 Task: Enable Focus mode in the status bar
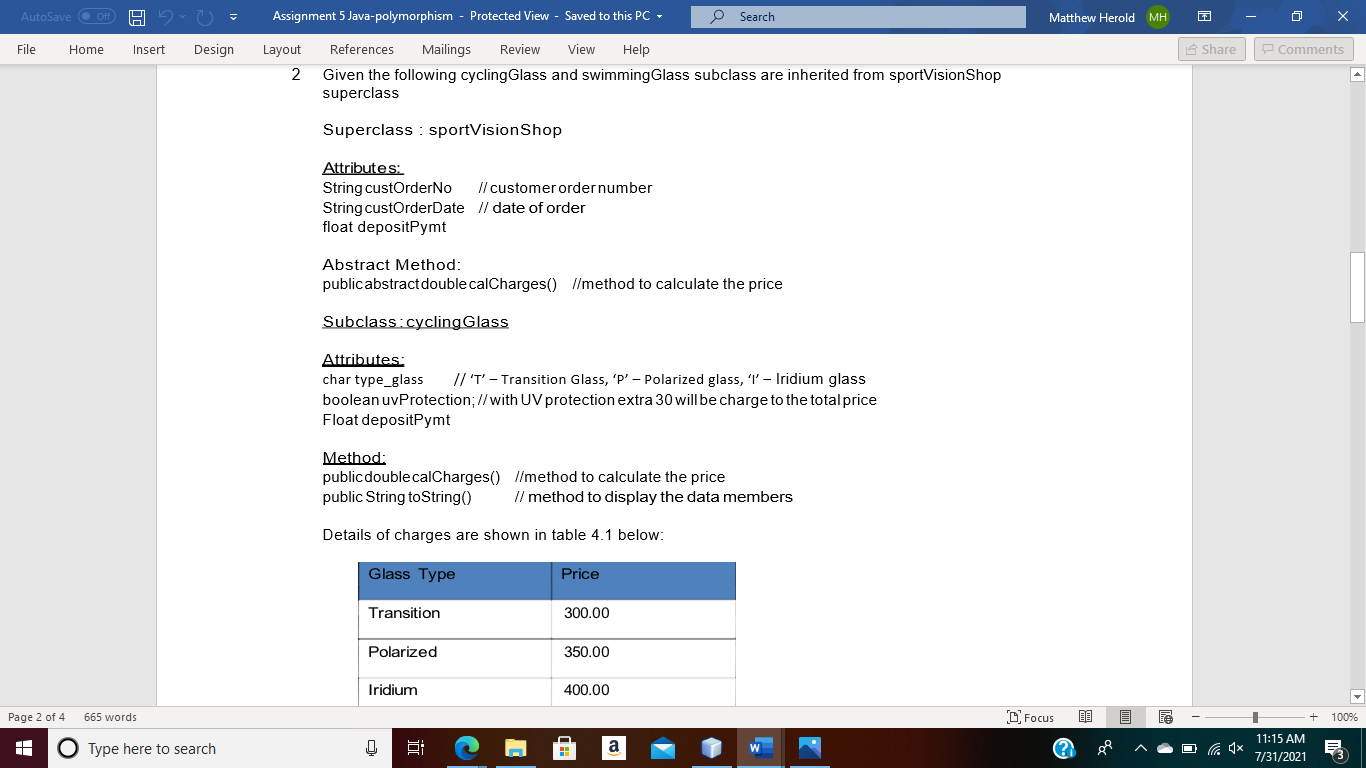coord(1030,716)
